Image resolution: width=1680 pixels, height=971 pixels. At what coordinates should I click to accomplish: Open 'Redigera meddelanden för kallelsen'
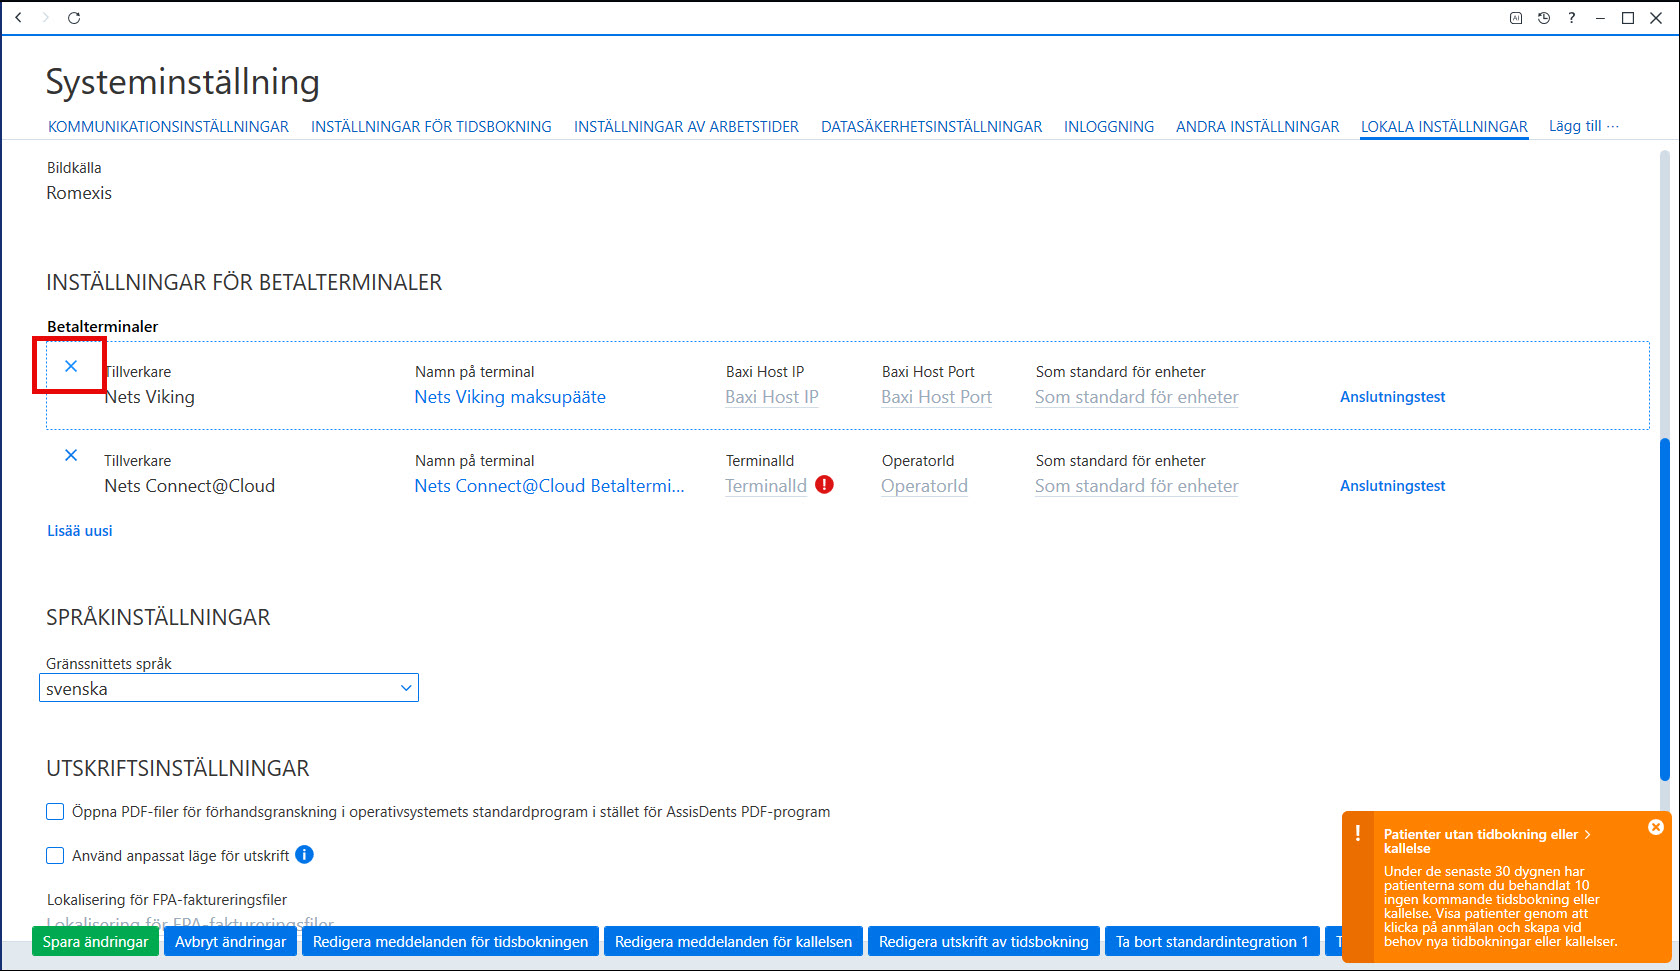click(x=733, y=942)
